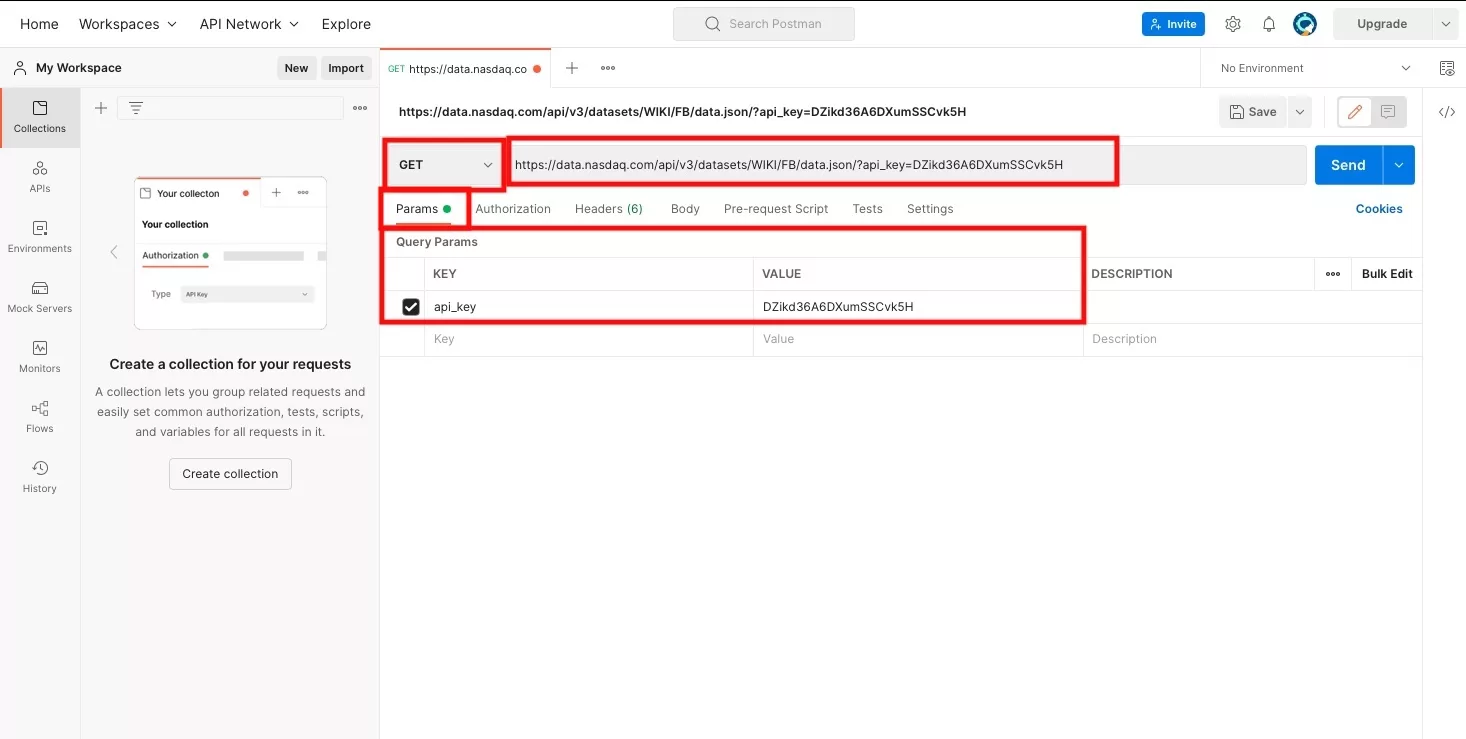The width and height of the screenshot is (1466, 739).
Task: Click the request URL input field
Action: point(906,165)
